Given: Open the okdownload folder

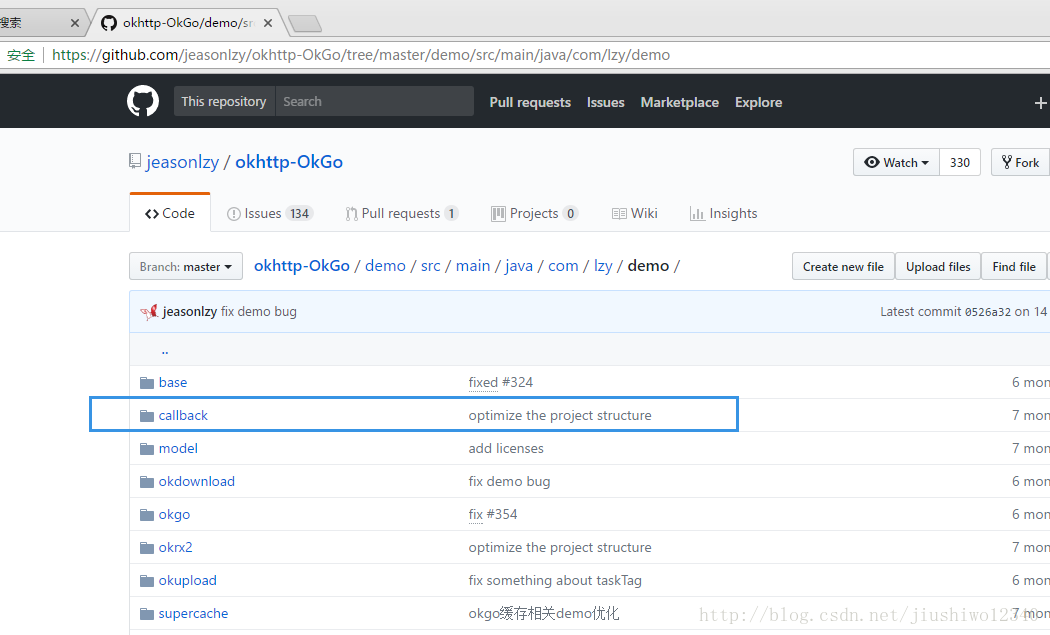Looking at the screenshot, I should coord(197,482).
